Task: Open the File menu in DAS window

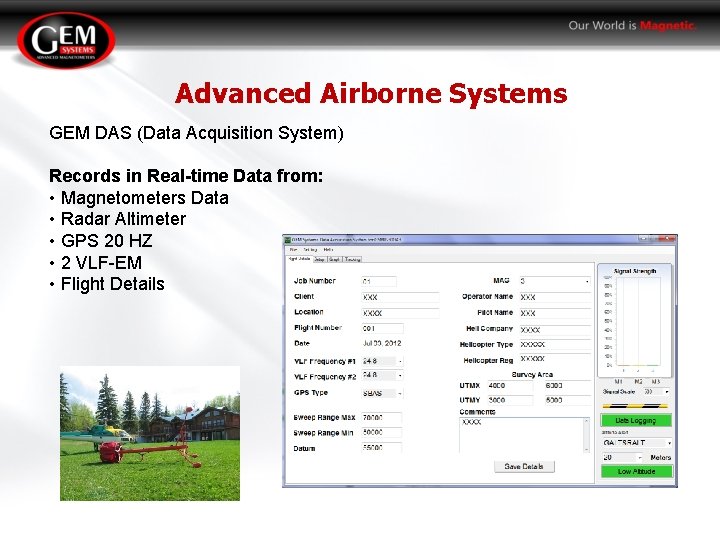Action: point(293,249)
